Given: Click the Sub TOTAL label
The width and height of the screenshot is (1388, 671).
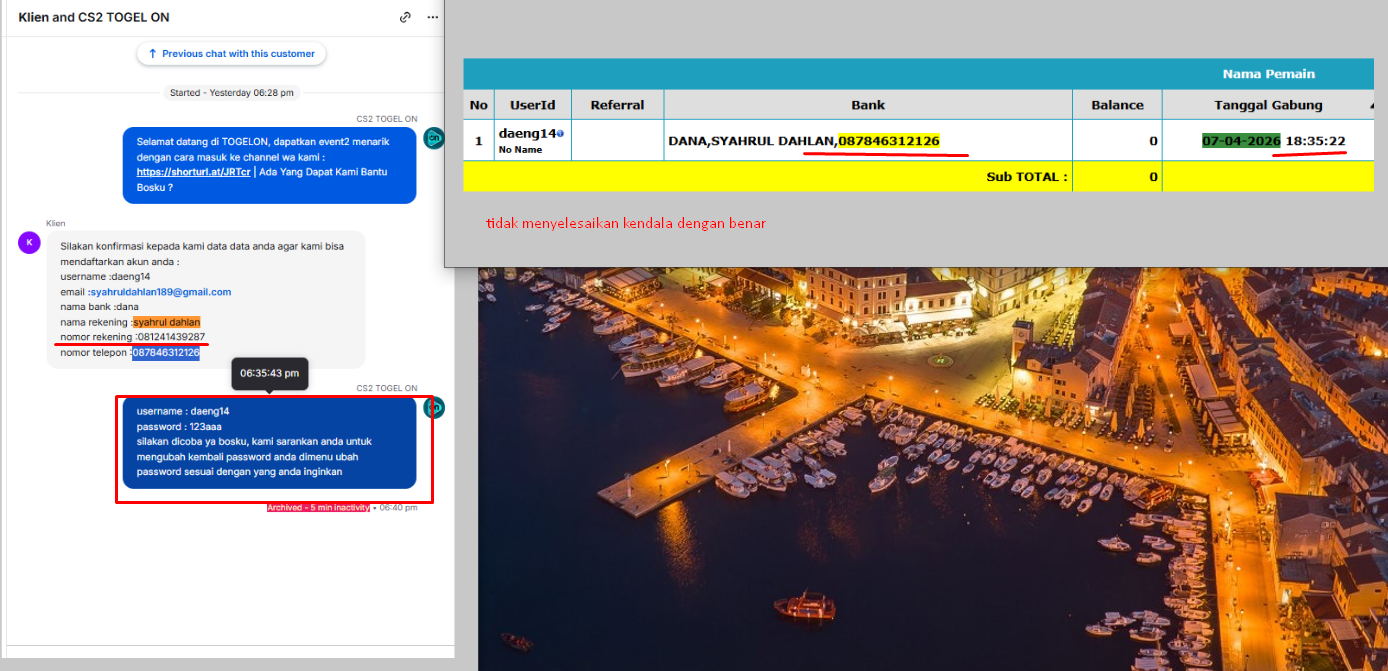Looking at the screenshot, I should coord(1027,177).
